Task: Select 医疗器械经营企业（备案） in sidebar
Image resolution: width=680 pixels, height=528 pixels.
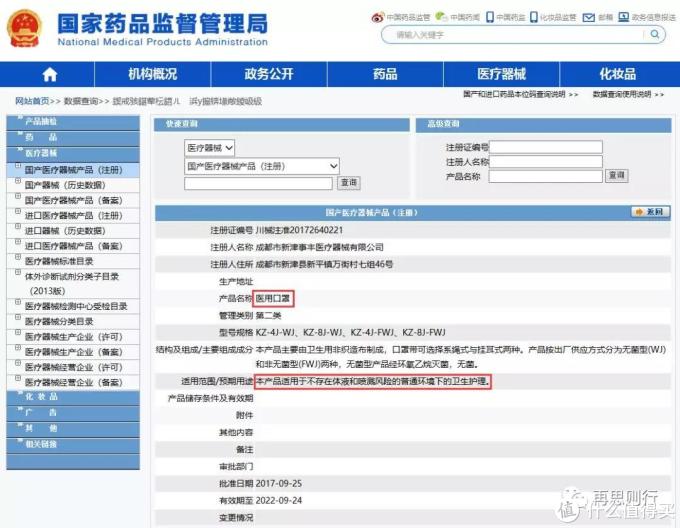Action: click(73, 382)
